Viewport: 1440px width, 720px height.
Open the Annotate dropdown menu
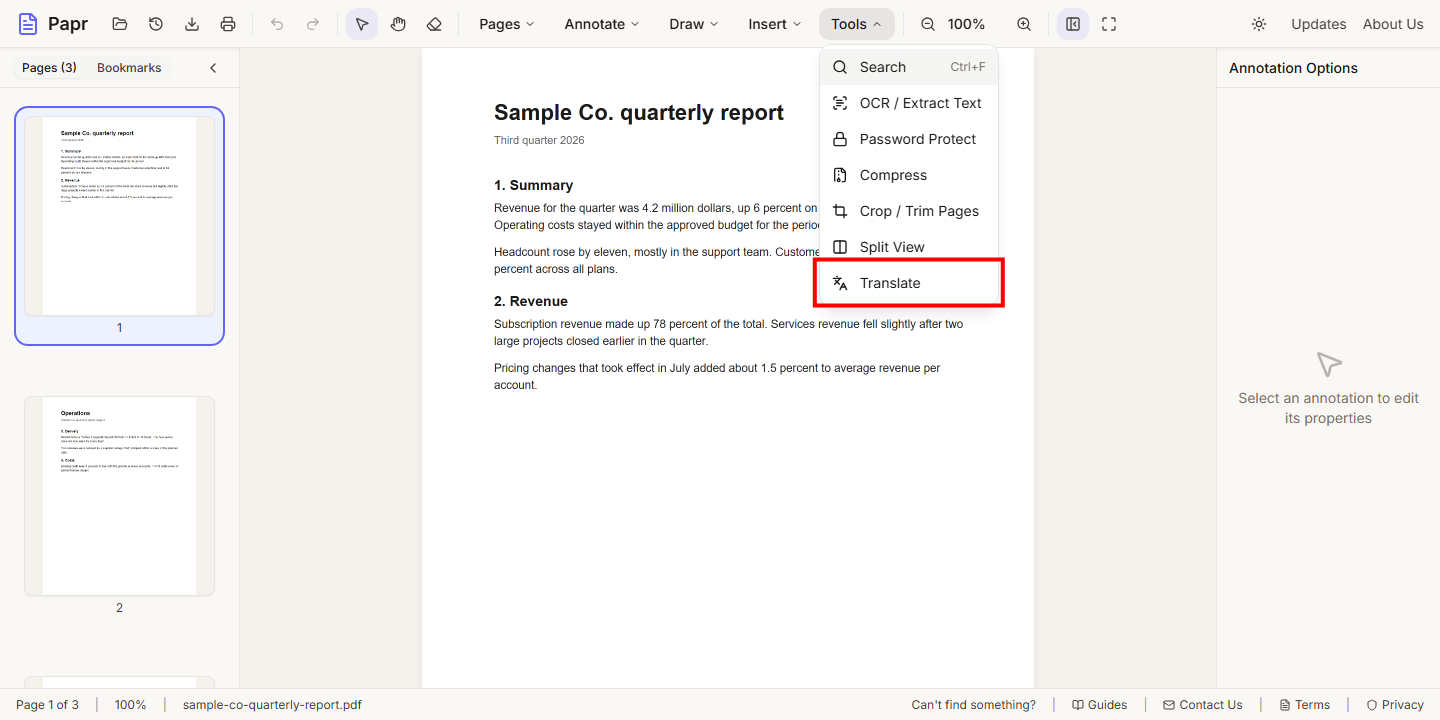pos(602,24)
